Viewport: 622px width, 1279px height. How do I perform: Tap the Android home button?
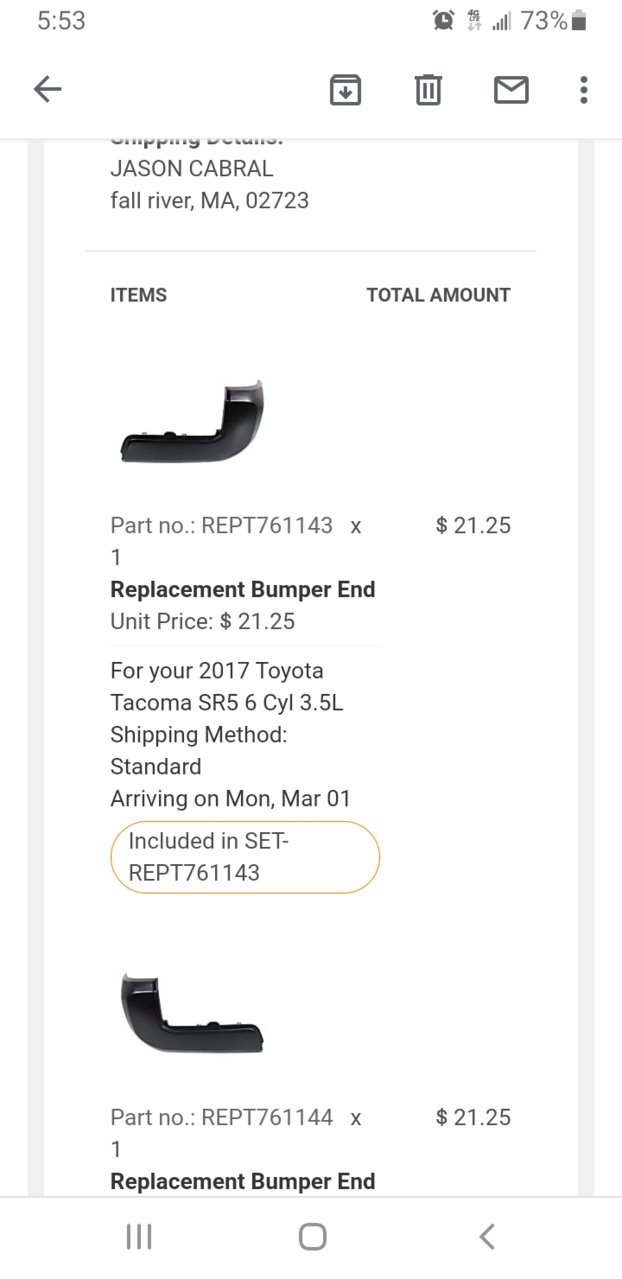[312, 1237]
